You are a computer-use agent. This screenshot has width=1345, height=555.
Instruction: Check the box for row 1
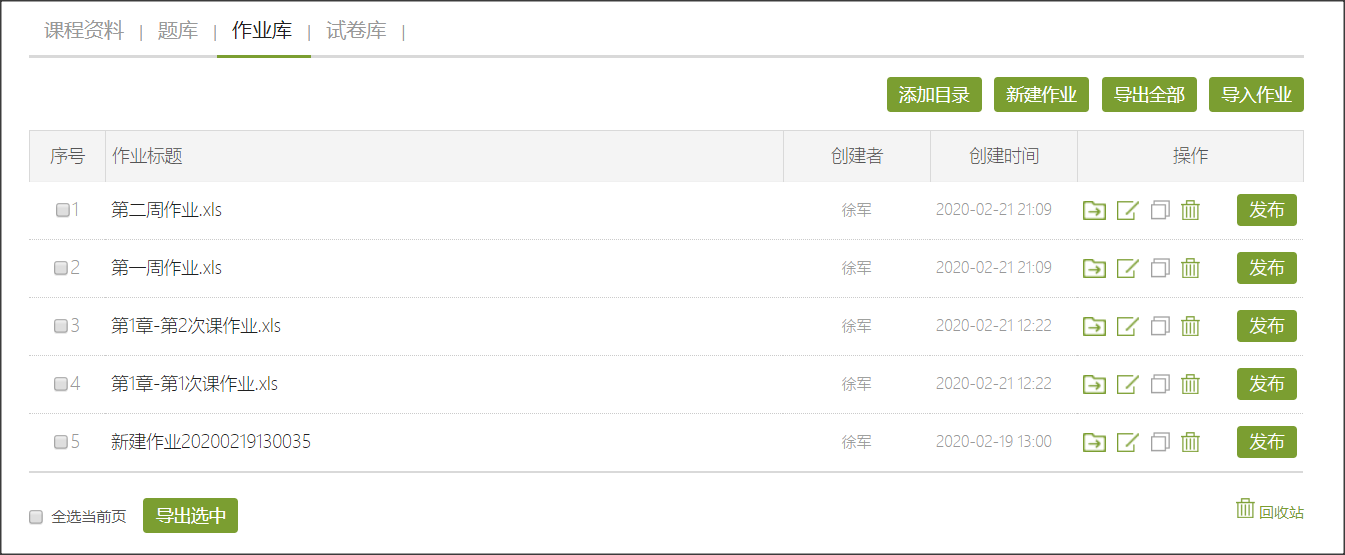pos(62,210)
